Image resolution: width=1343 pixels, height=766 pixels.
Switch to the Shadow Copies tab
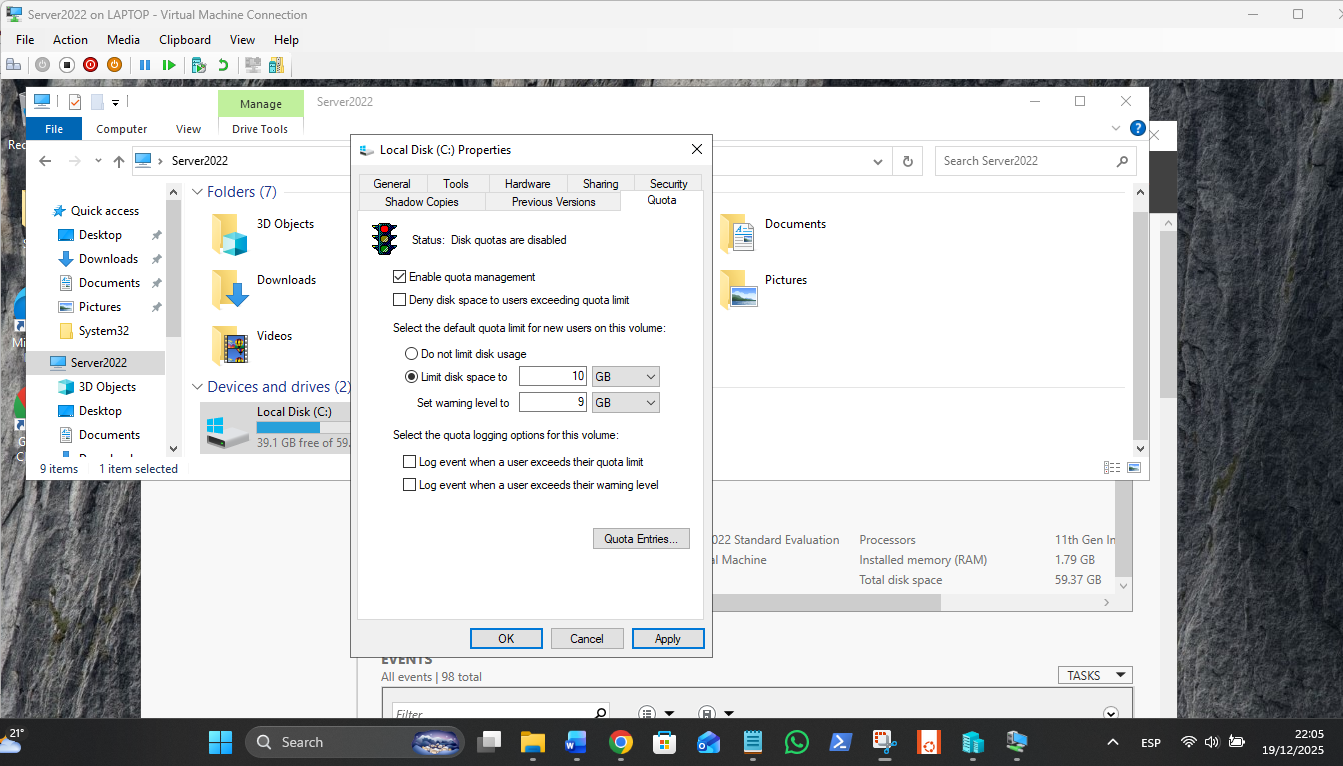pyautogui.click(x=421, y=202)
